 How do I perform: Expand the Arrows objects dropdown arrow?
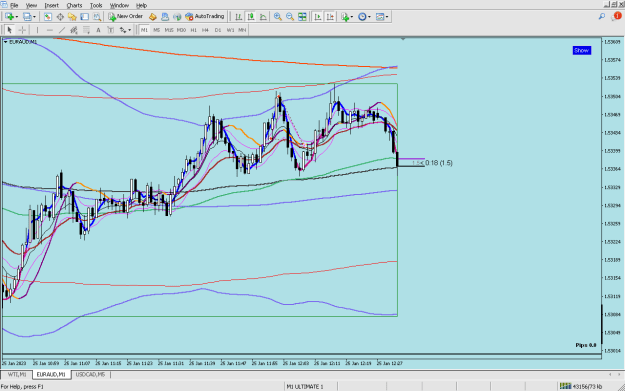130,30
